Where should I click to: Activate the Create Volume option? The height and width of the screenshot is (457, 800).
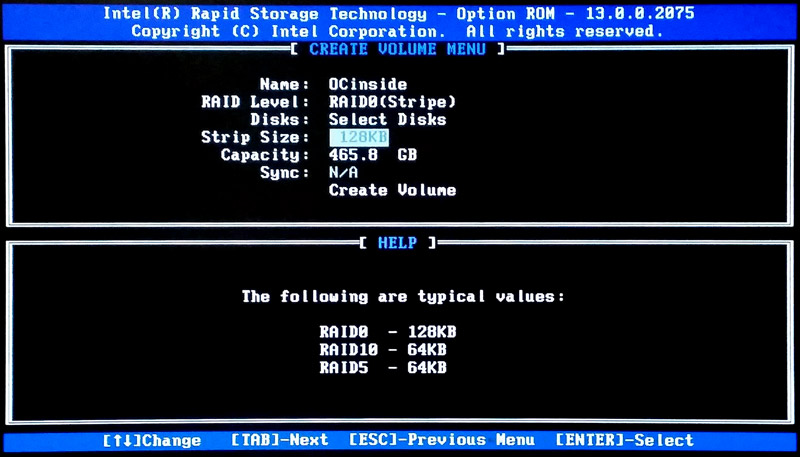[x=392, y=190]
